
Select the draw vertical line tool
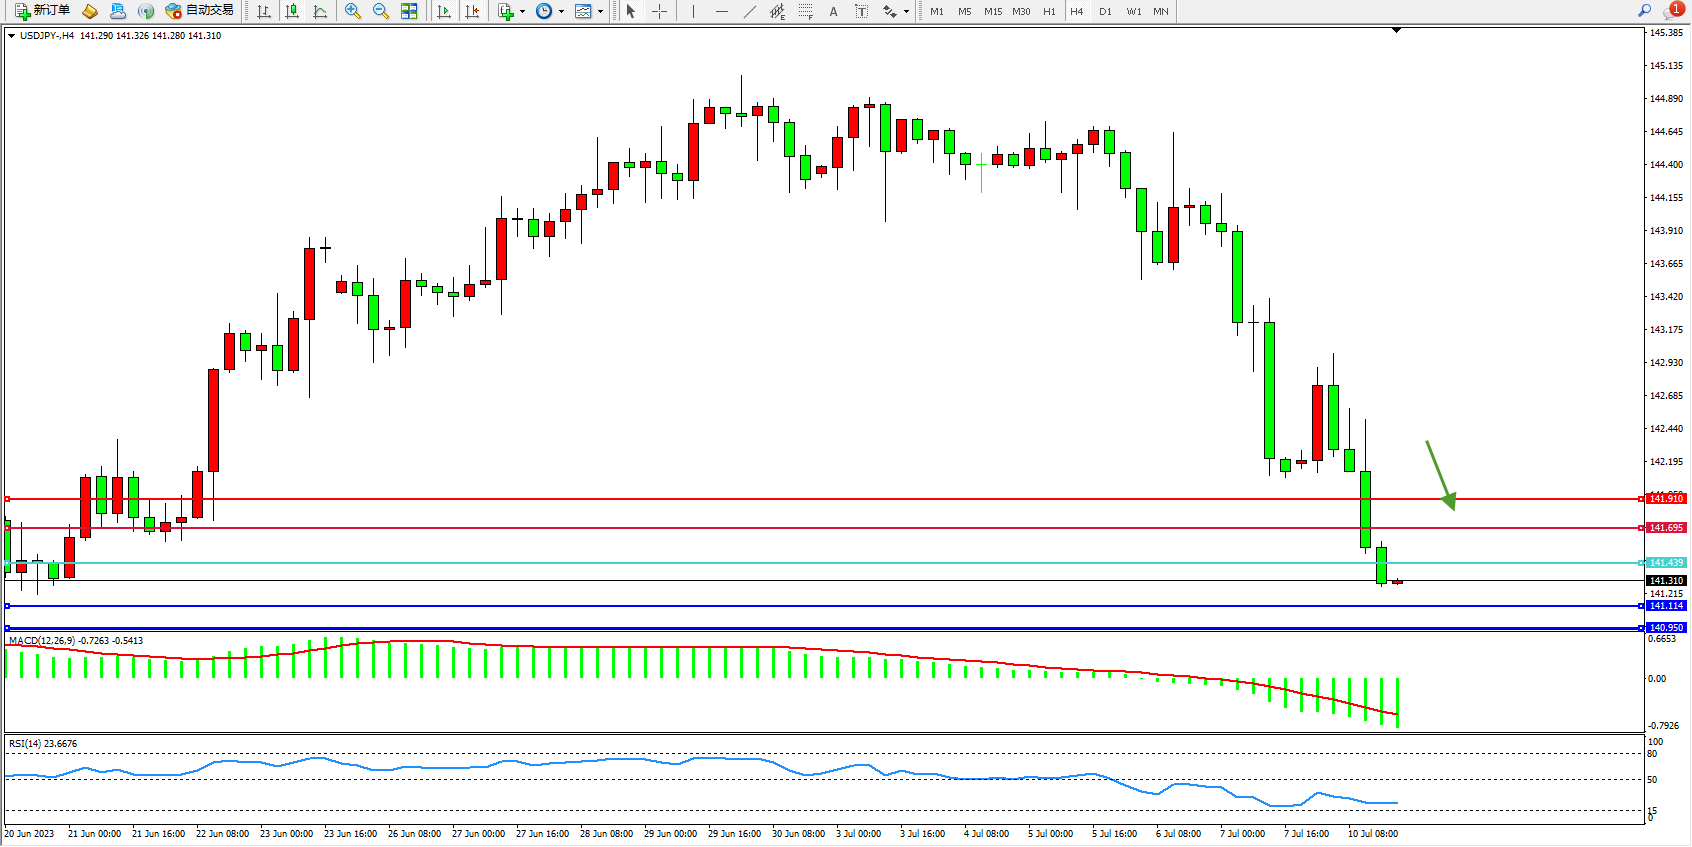pyautogui.click(x=693, y=11)
